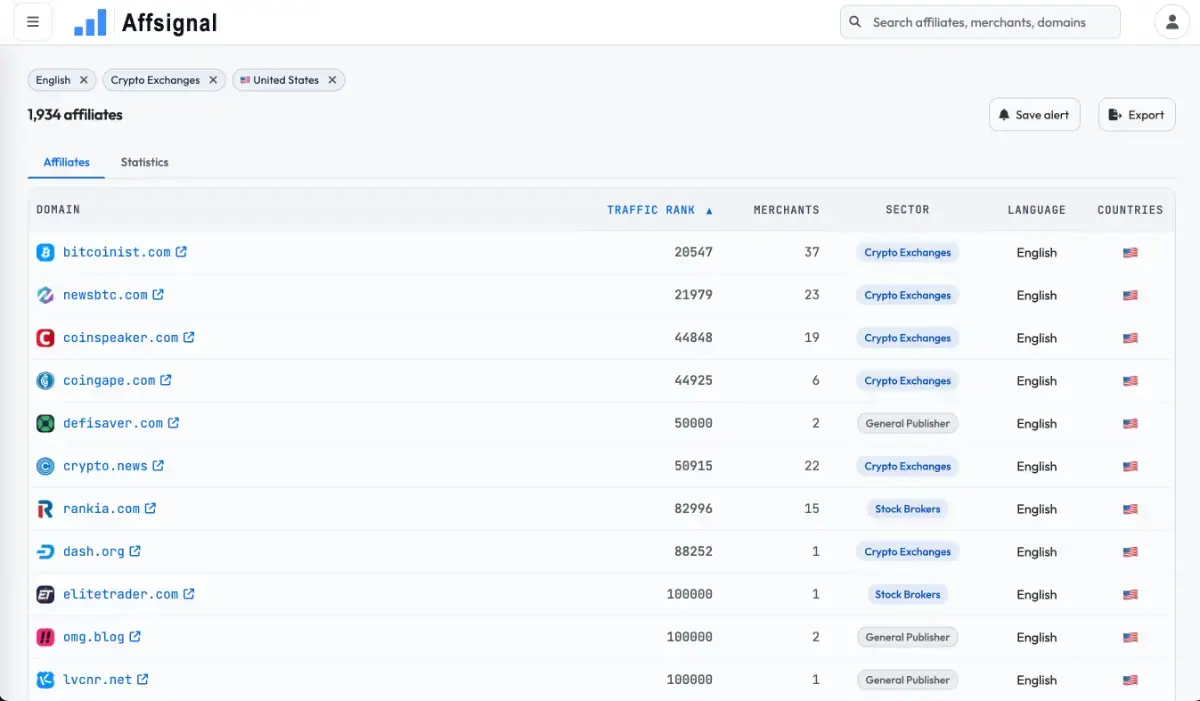Click the dash.org favicon
Viewport: 1200px width, 701px height.
pos(45,551)
